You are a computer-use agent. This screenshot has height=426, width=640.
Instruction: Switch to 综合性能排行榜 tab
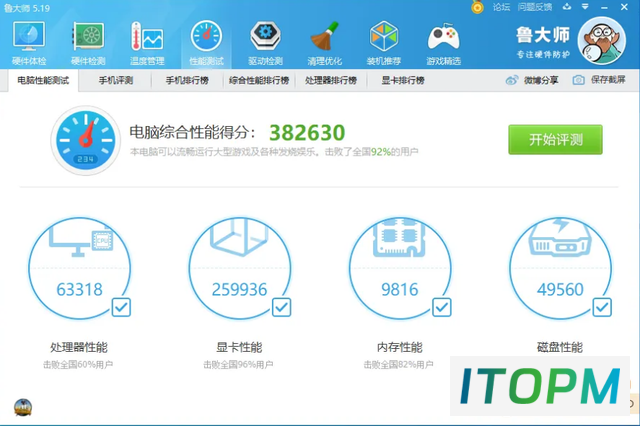tap(259, 80)
